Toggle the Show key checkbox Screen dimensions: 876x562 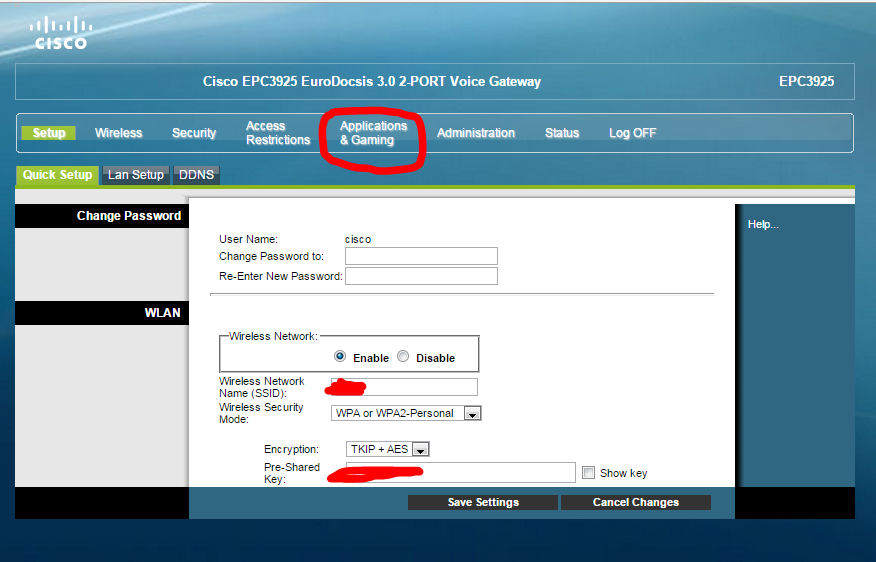(588, 473)
